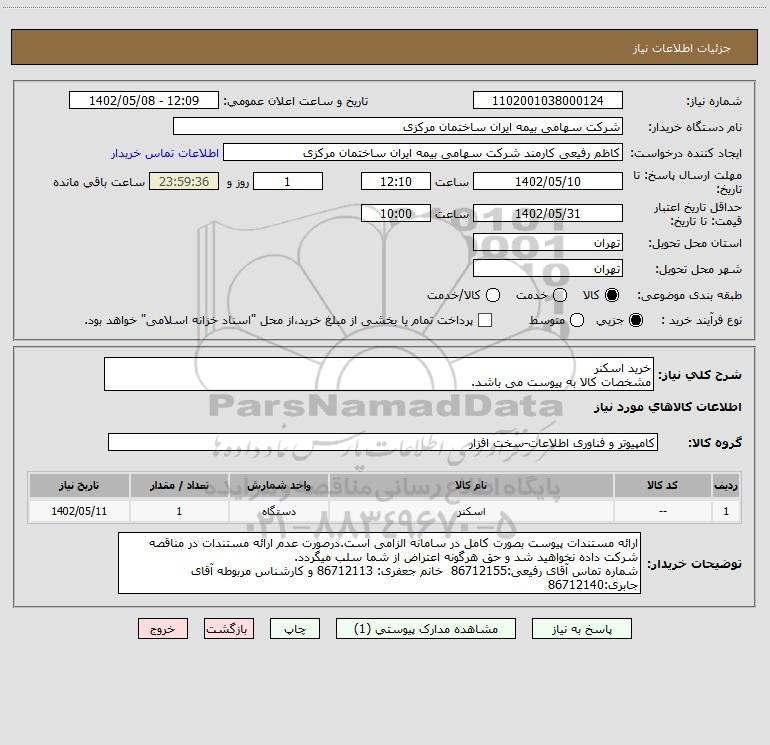This screenshot has width=770, height=745.
Task: Open the اطلاعات تماس خریدار link
Action: 165,153
